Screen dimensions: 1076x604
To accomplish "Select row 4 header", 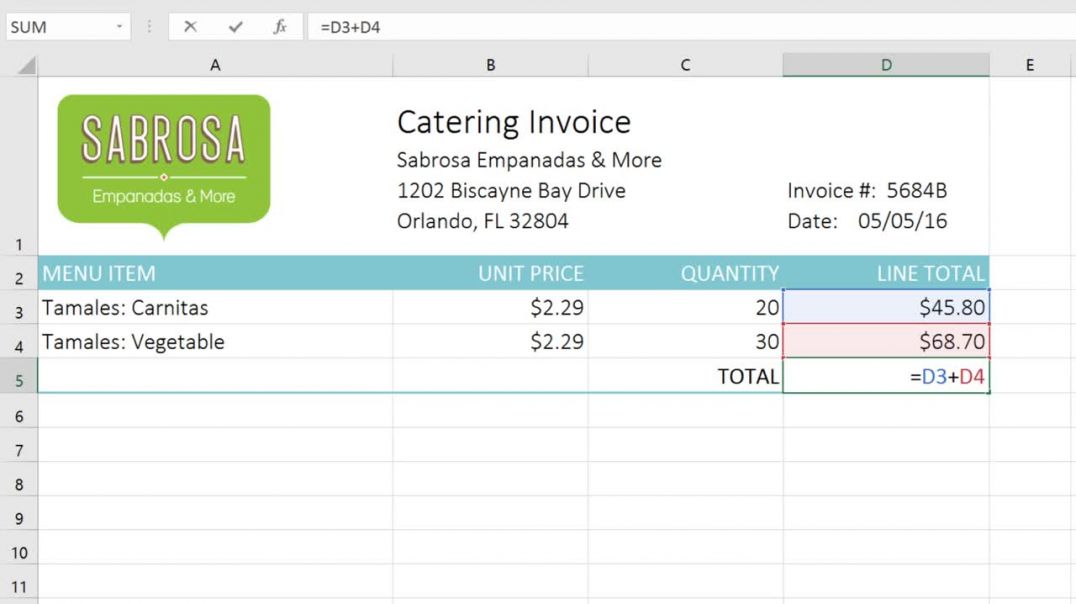I will pos(19,342).
